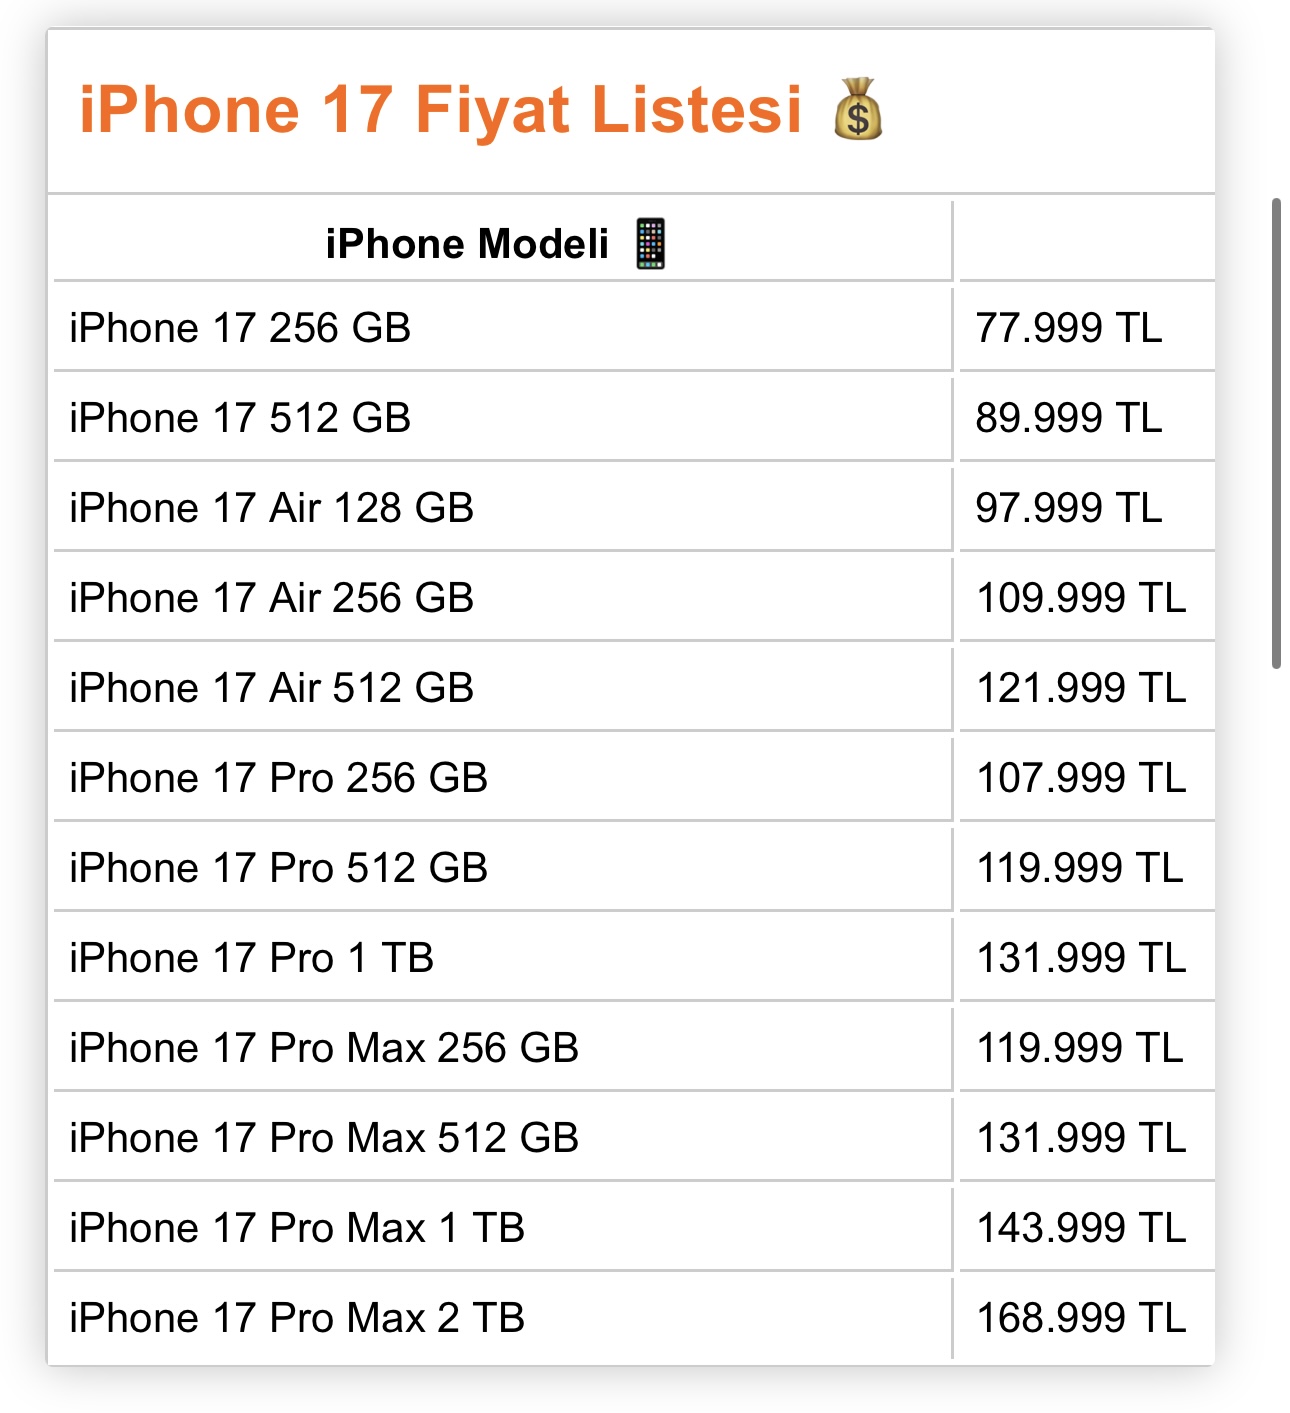Screen dimensions: 1290x1413
Task: Select the iPhone 17 512 GB model
Action: click(240, 418)
